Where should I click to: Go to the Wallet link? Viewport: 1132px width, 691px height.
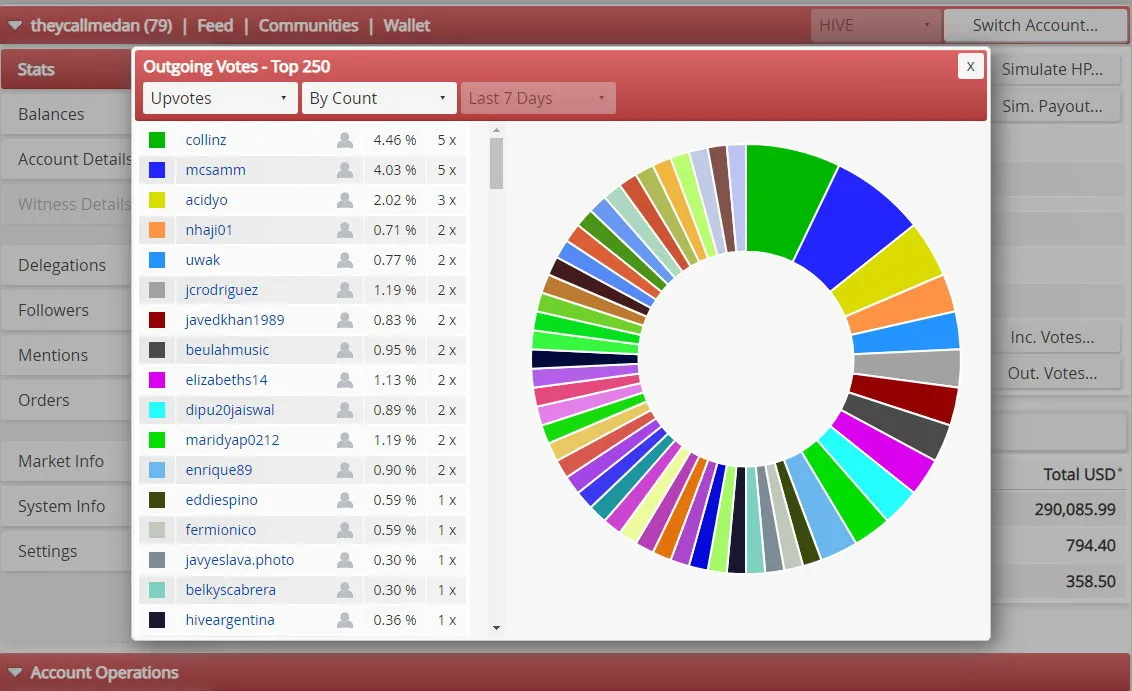pos(406,26)
